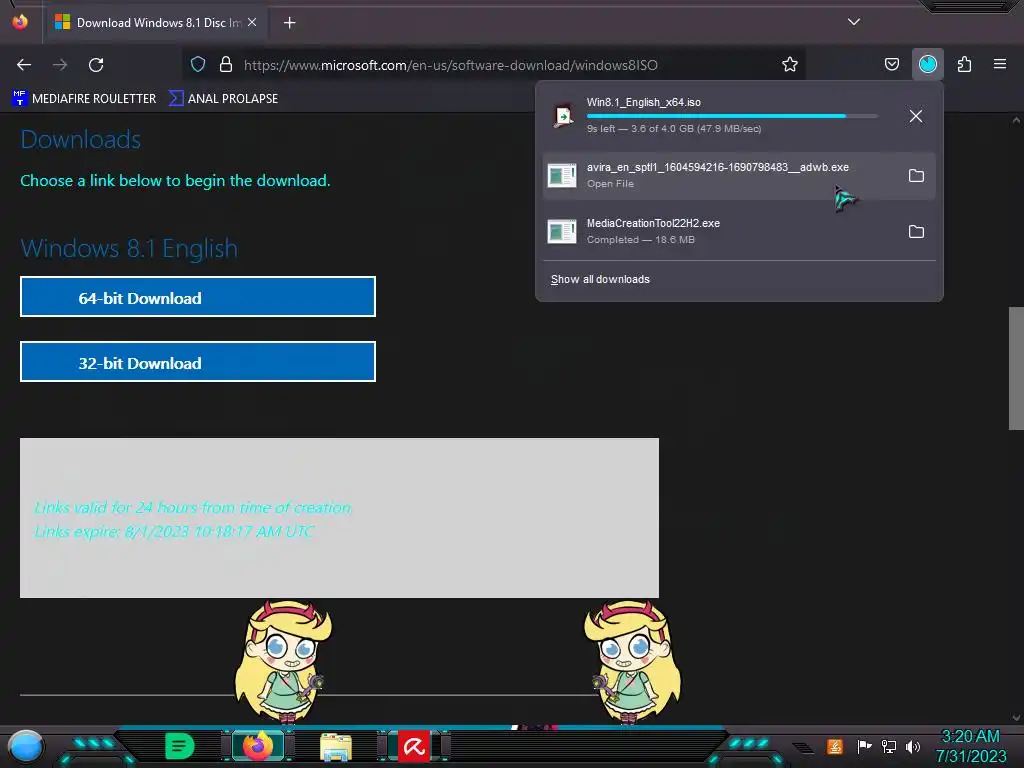
Task: Open MediaCreationTool22H2.exe from downloads
Action: click(x=718, y=231)
